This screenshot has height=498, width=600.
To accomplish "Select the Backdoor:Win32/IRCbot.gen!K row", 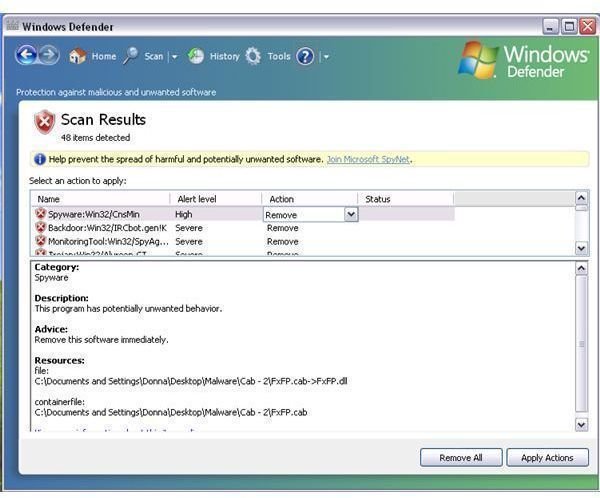I will (x=243, y=228).
